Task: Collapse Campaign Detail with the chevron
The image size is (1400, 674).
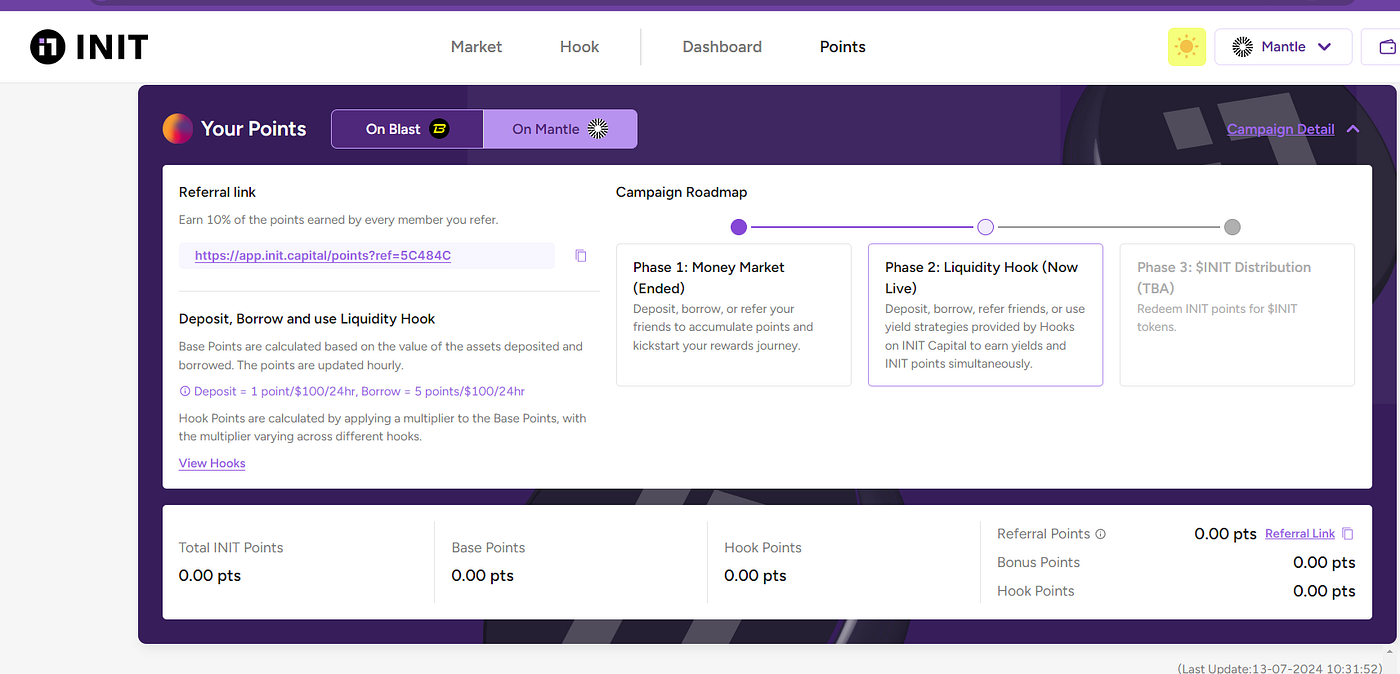Action: coord(1353,129)
